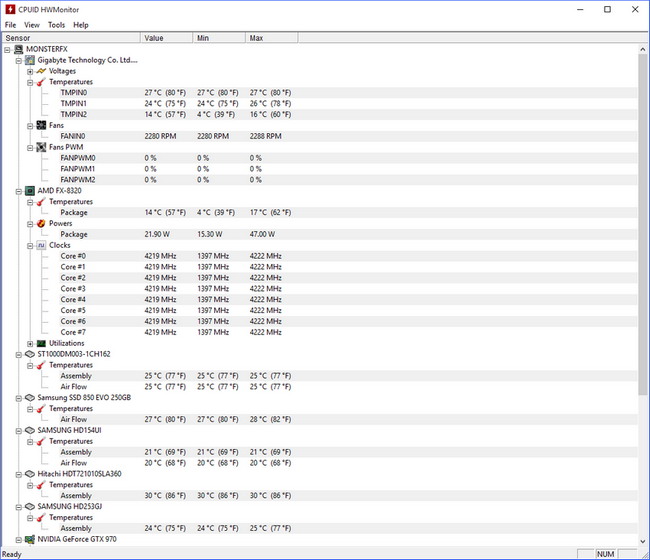Click the vertical scrollbar up arrow
This screenshot has width=650, height=560.
[x=643, y=49]
